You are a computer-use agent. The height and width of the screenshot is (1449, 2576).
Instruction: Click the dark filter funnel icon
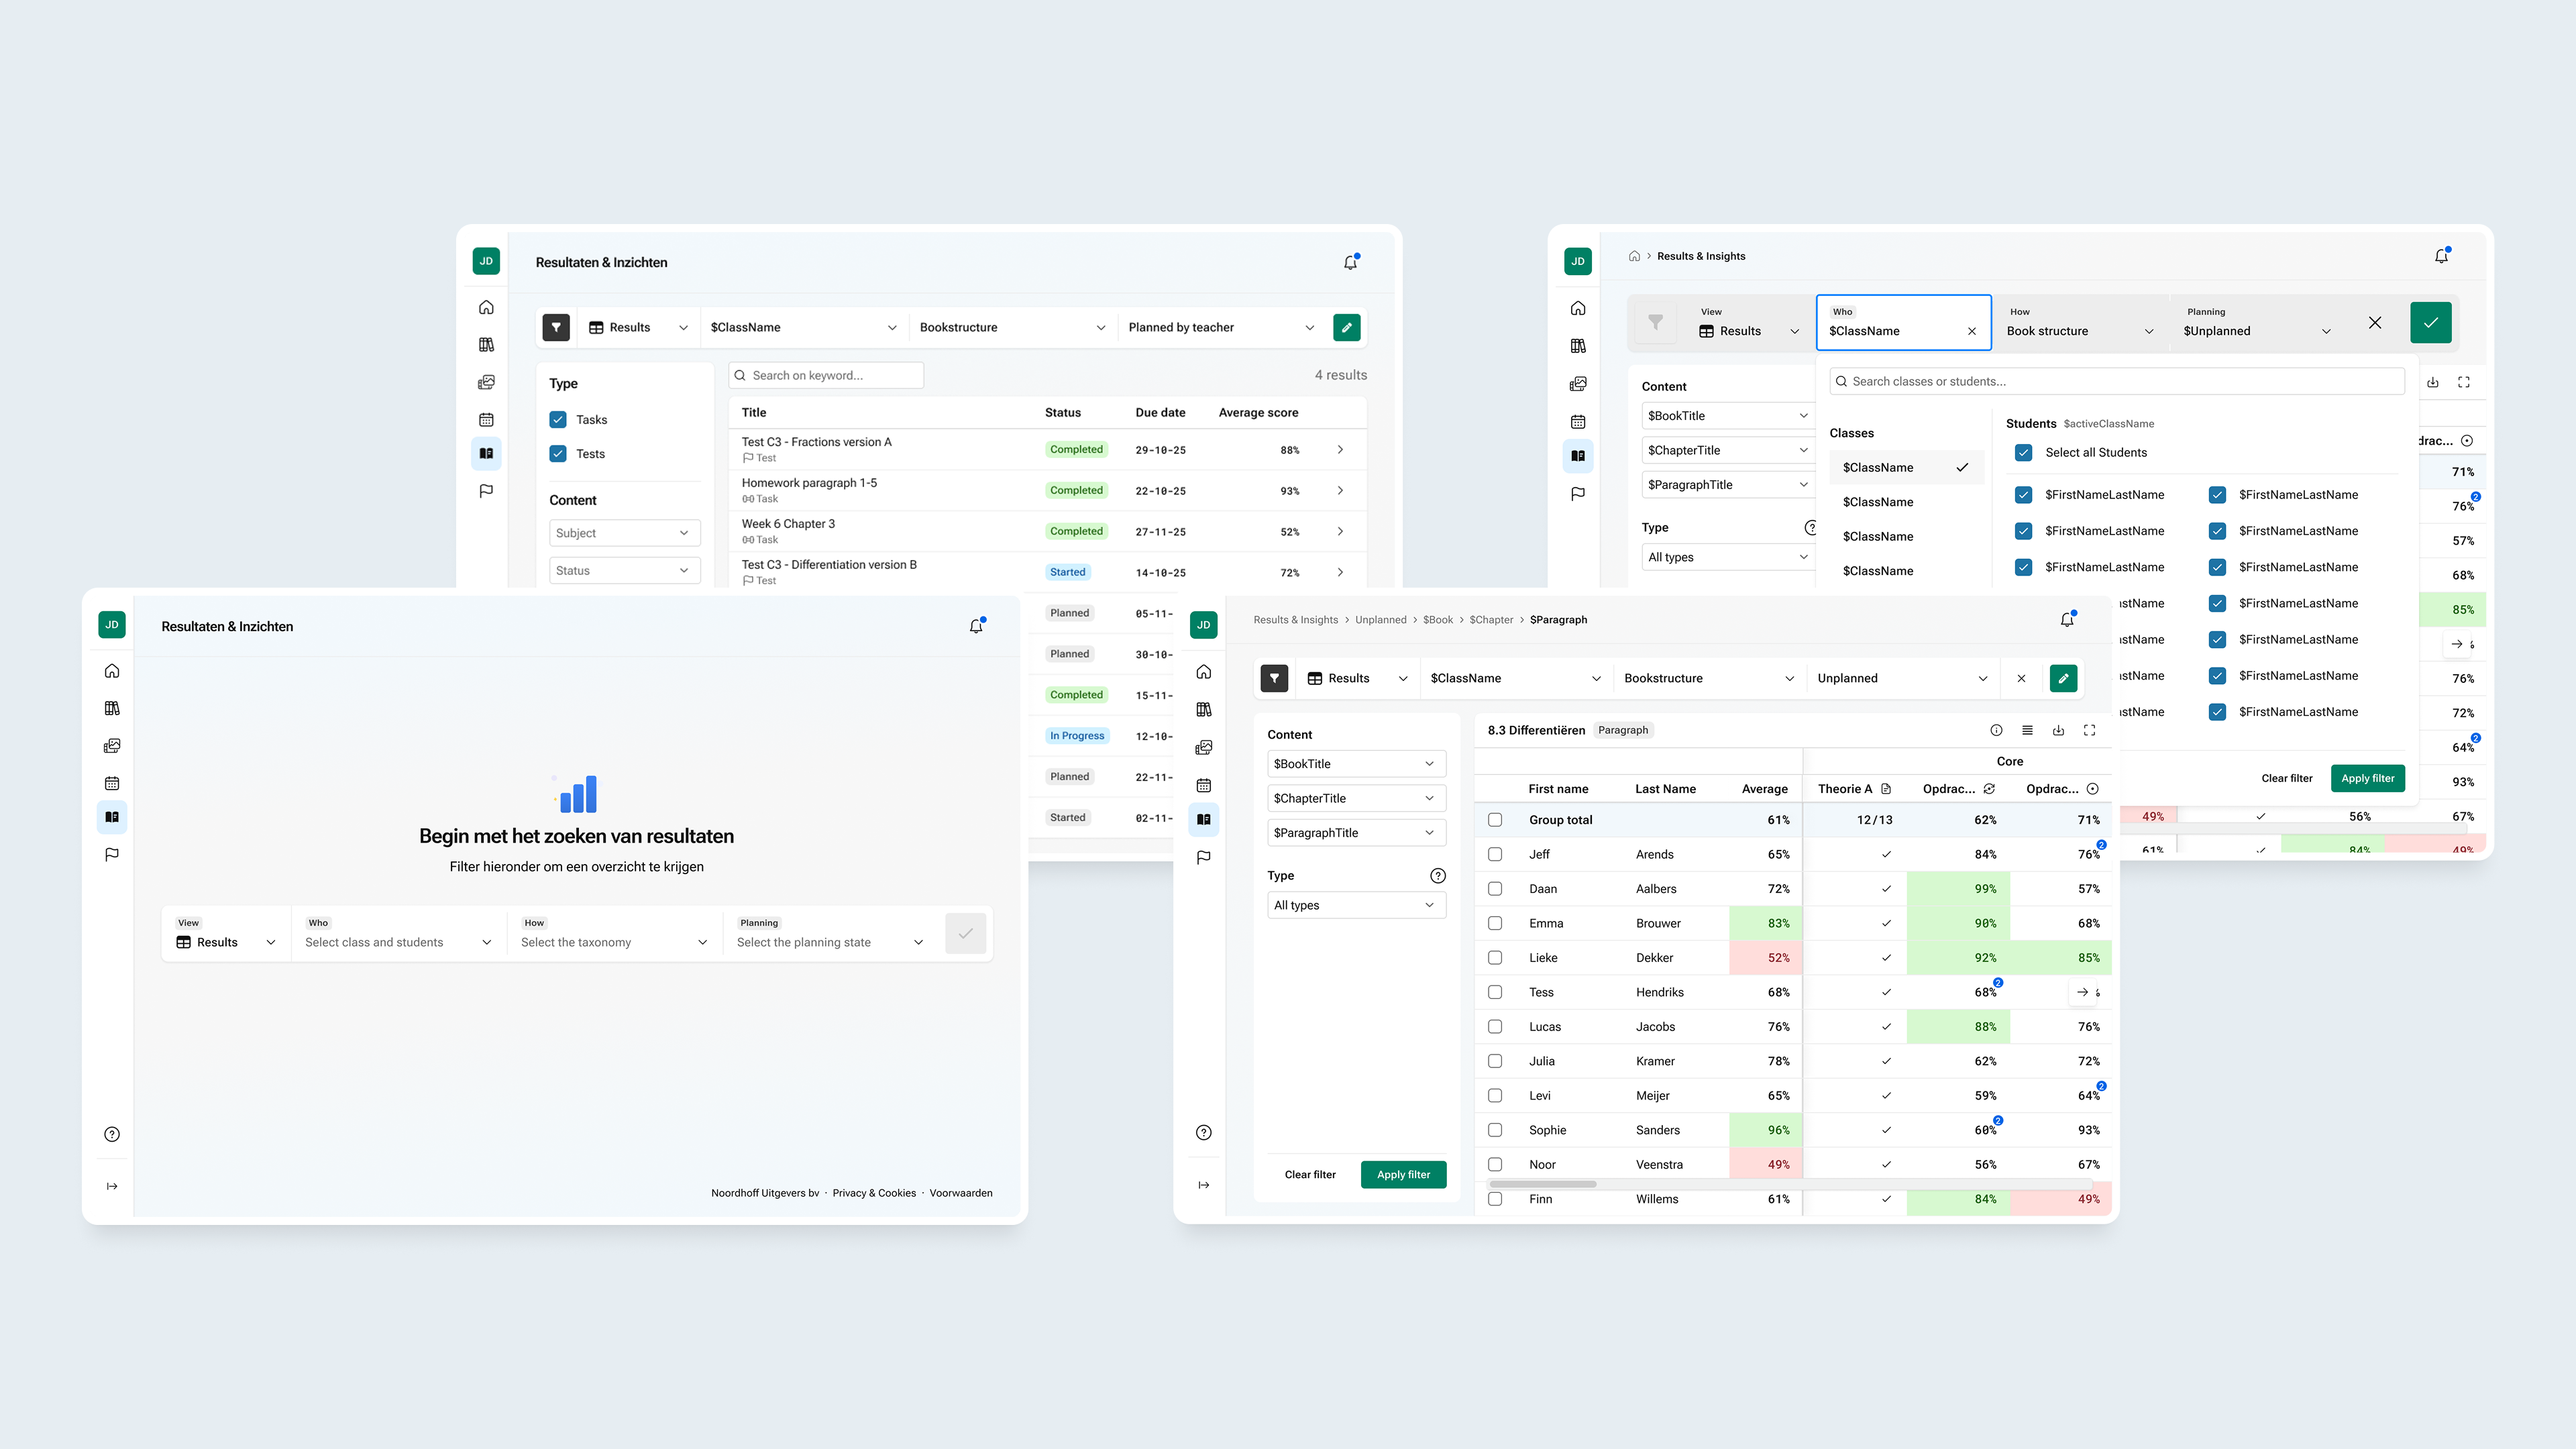pyautogui.click(x=556, y=327)
